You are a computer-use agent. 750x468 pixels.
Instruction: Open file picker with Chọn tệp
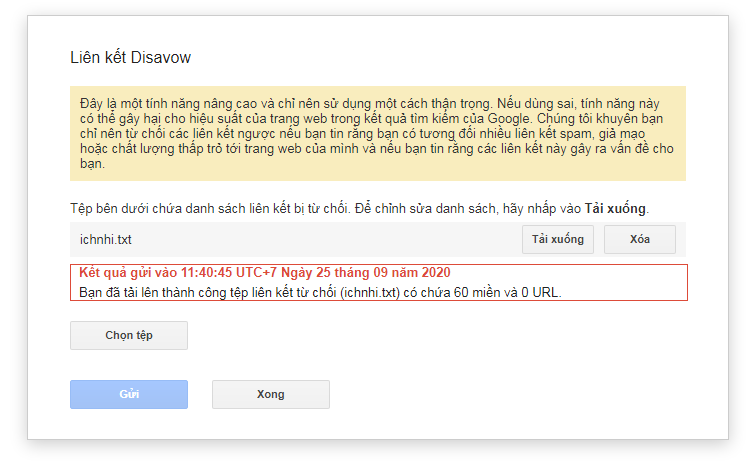128,336
